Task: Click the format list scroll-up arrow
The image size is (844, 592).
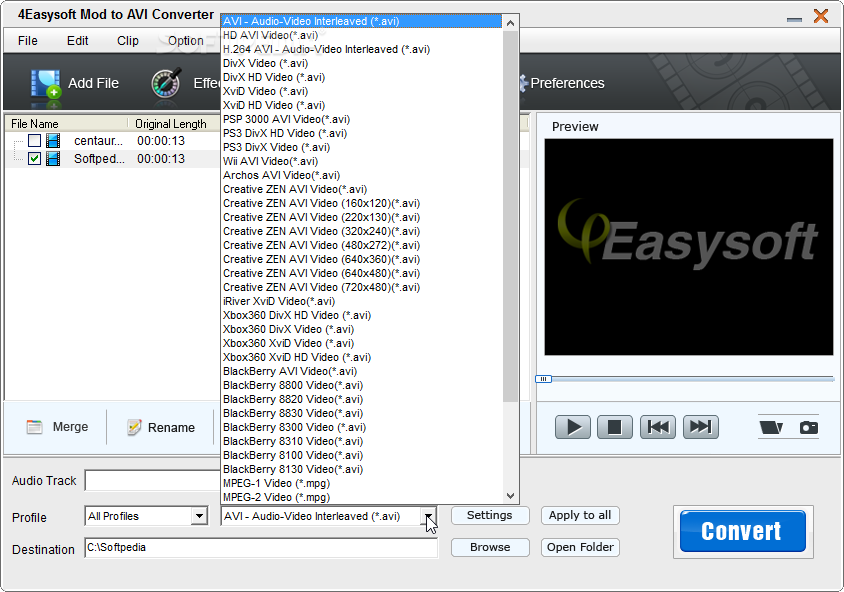Action: (510, 23)
